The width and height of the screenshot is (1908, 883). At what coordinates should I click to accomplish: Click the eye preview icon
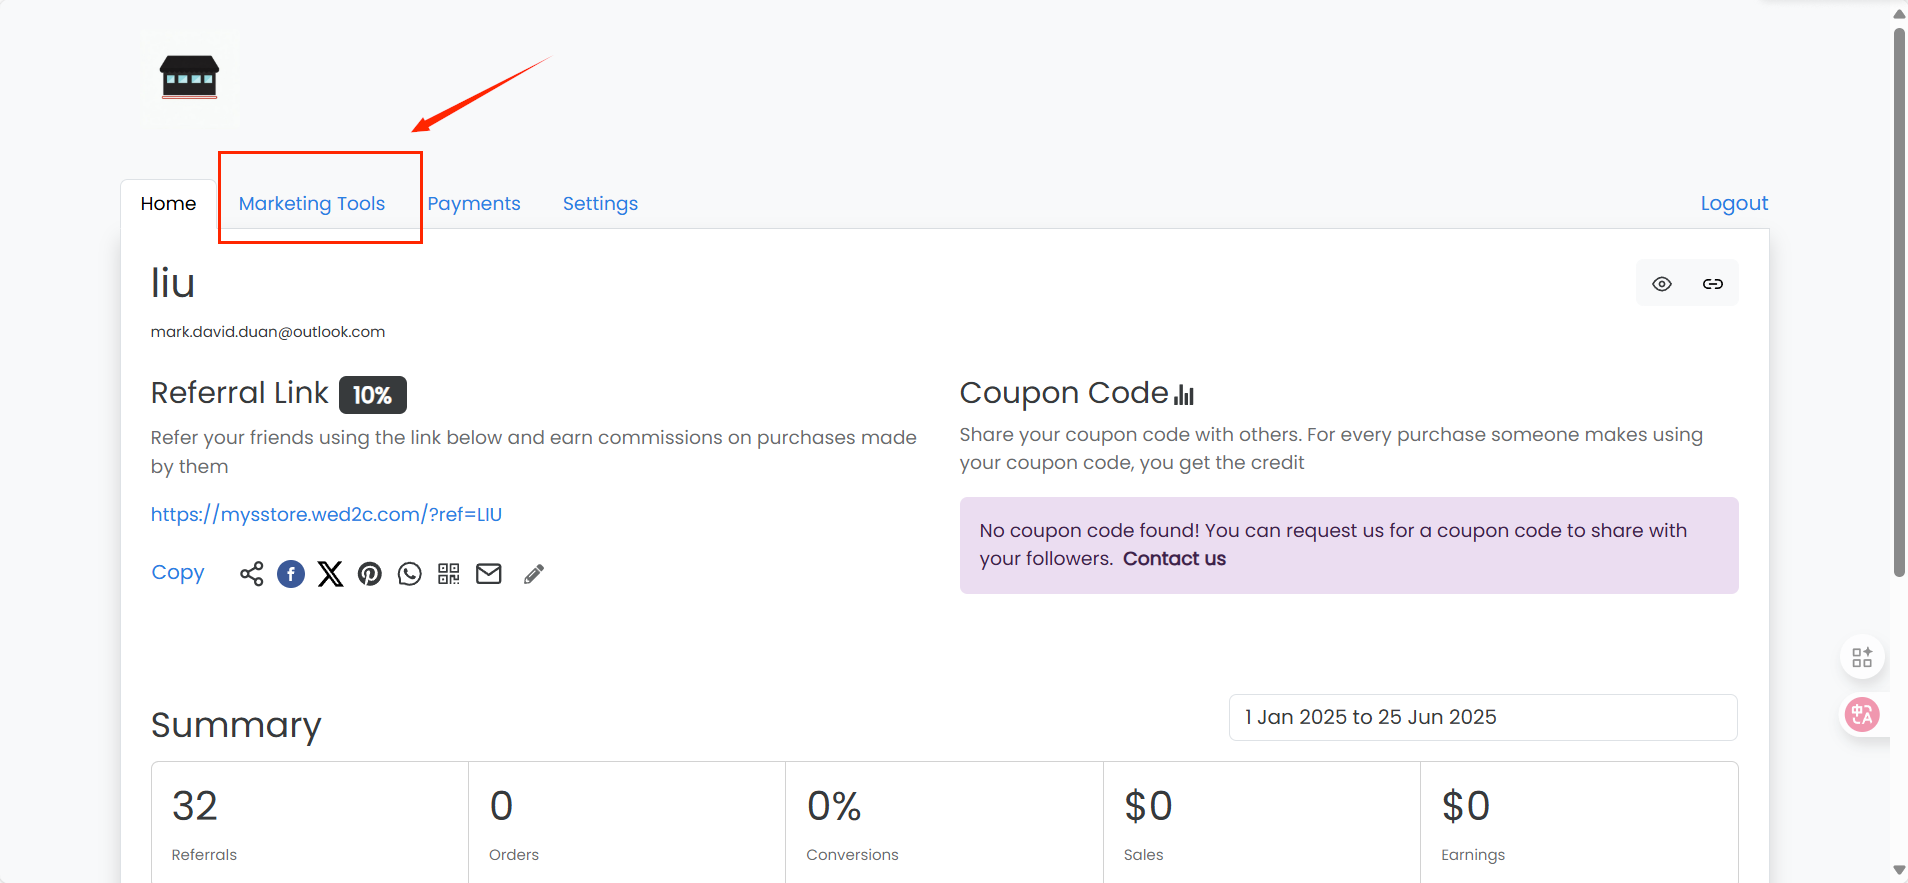coord(1662,284)
